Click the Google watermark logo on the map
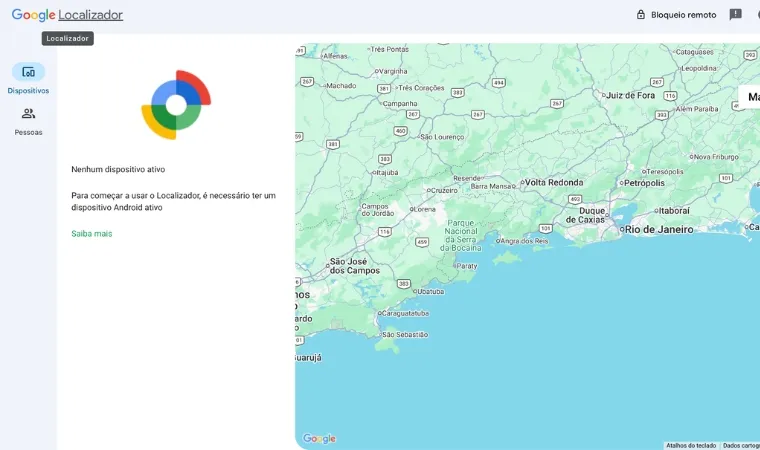The image size is (760, 450). pyautogui.click(x=319, y=438)
